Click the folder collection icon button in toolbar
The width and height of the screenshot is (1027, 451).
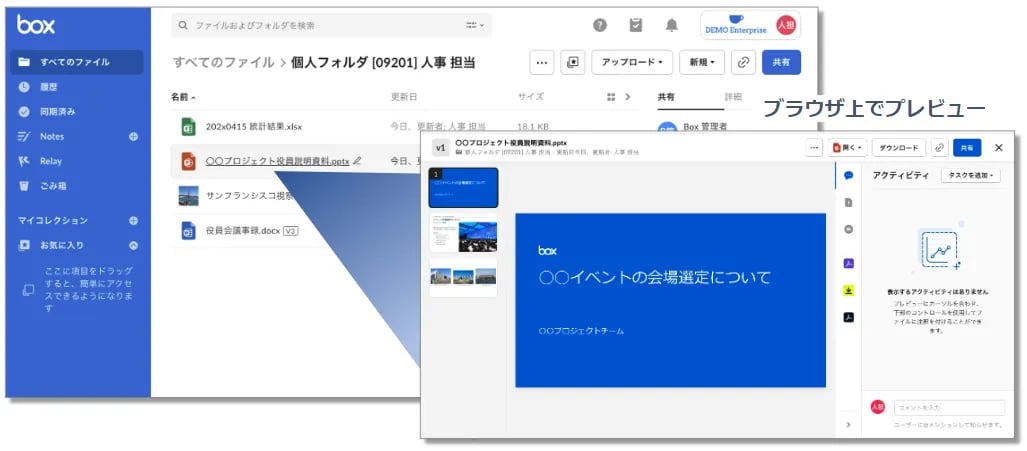(x=573, y=62)
